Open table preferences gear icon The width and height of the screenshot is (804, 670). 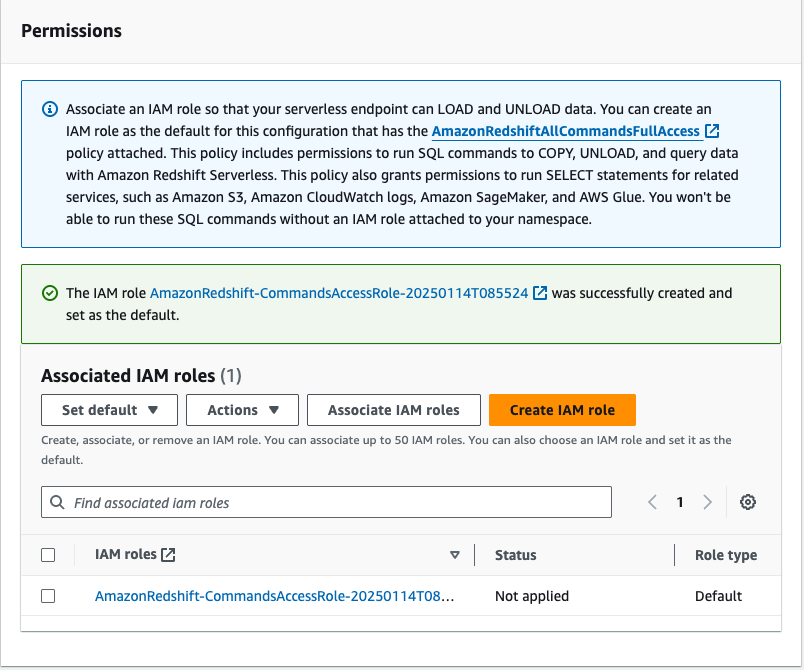(x=747, y=502)
